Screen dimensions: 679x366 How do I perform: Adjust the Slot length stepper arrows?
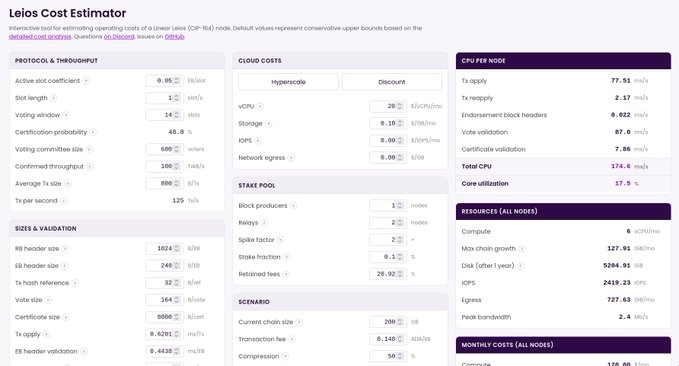tap(177, 98)
